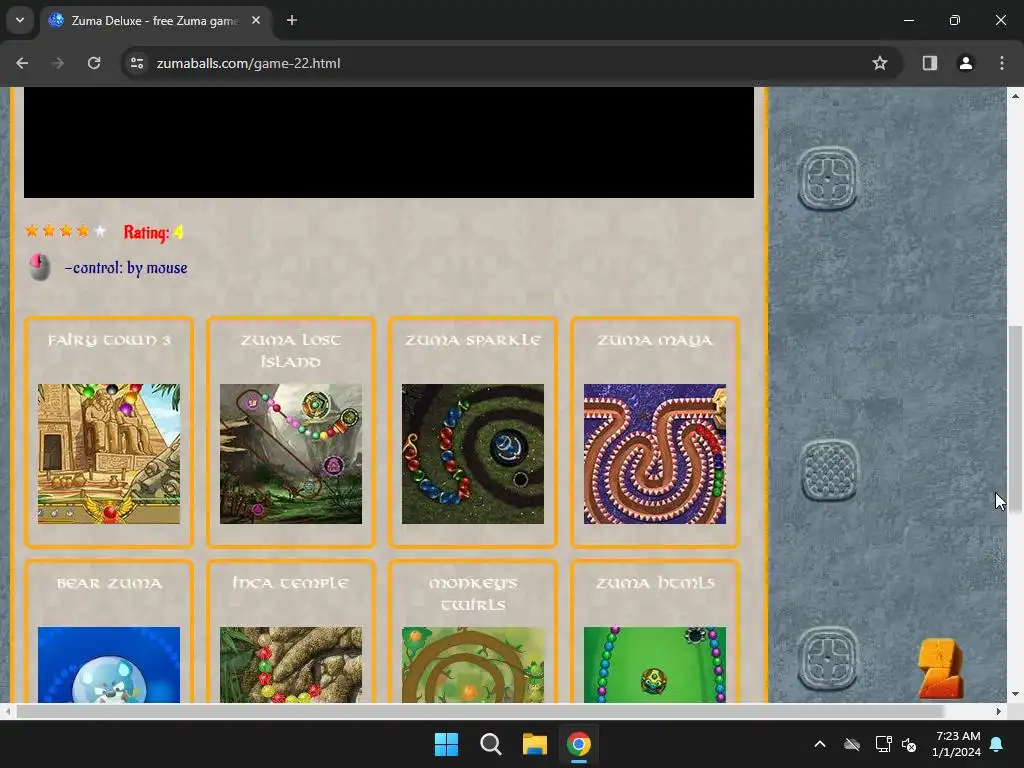Open the Windows Start menu
Screen dimensions: 1024x768
tap(447, 744)
